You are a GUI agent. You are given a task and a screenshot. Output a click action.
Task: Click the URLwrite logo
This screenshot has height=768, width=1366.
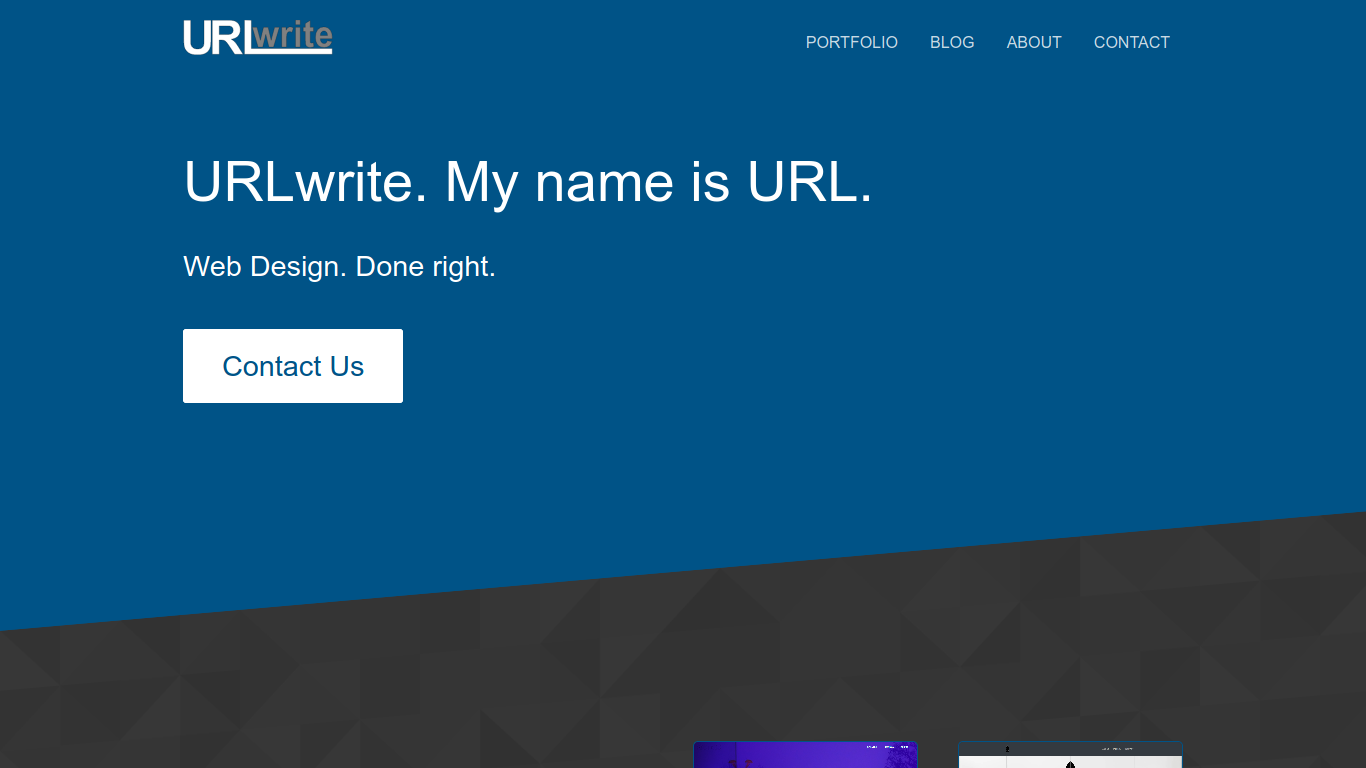point(258,37)
